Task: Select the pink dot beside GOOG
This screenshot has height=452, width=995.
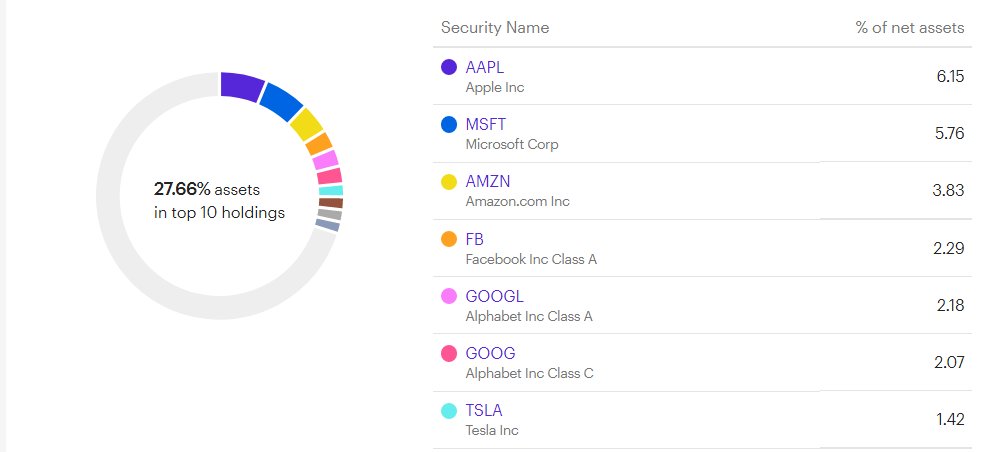Action: [449, 353]
